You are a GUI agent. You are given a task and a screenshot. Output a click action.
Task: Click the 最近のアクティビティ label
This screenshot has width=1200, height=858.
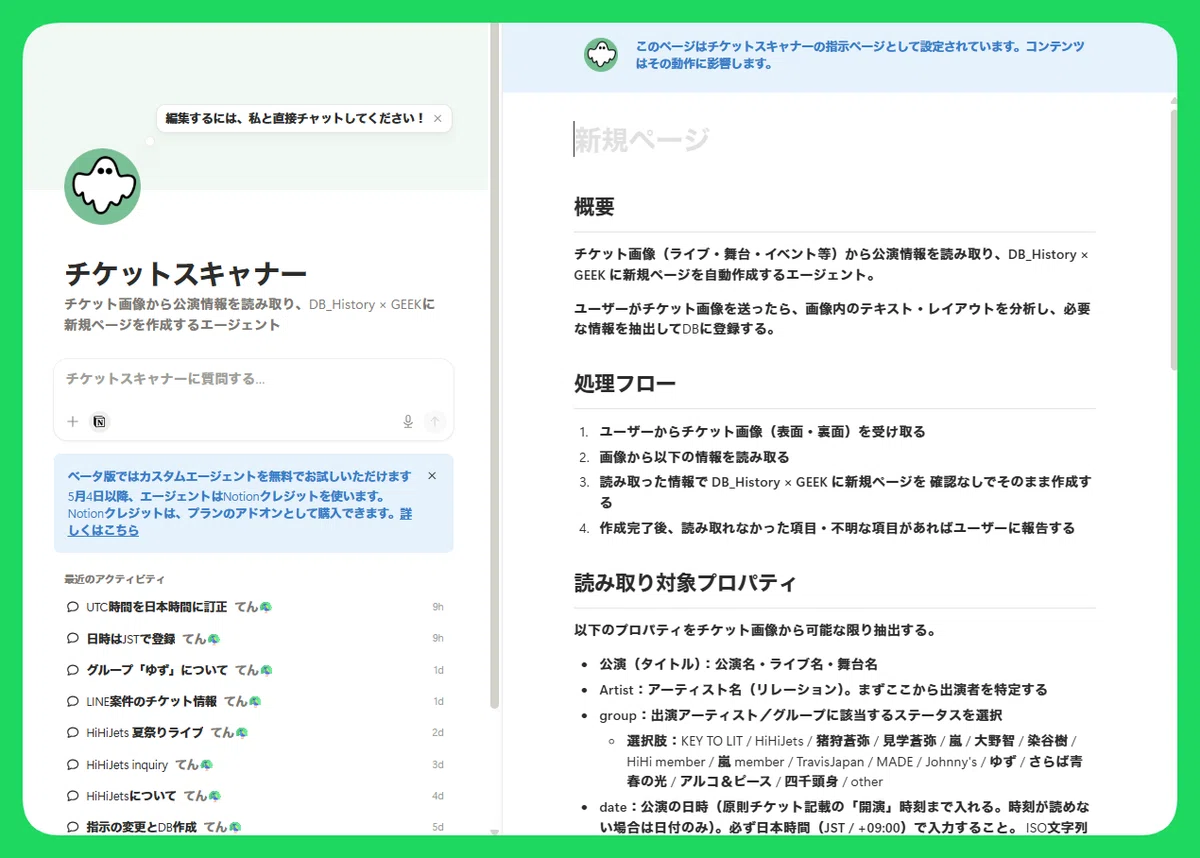pos(114,579)
